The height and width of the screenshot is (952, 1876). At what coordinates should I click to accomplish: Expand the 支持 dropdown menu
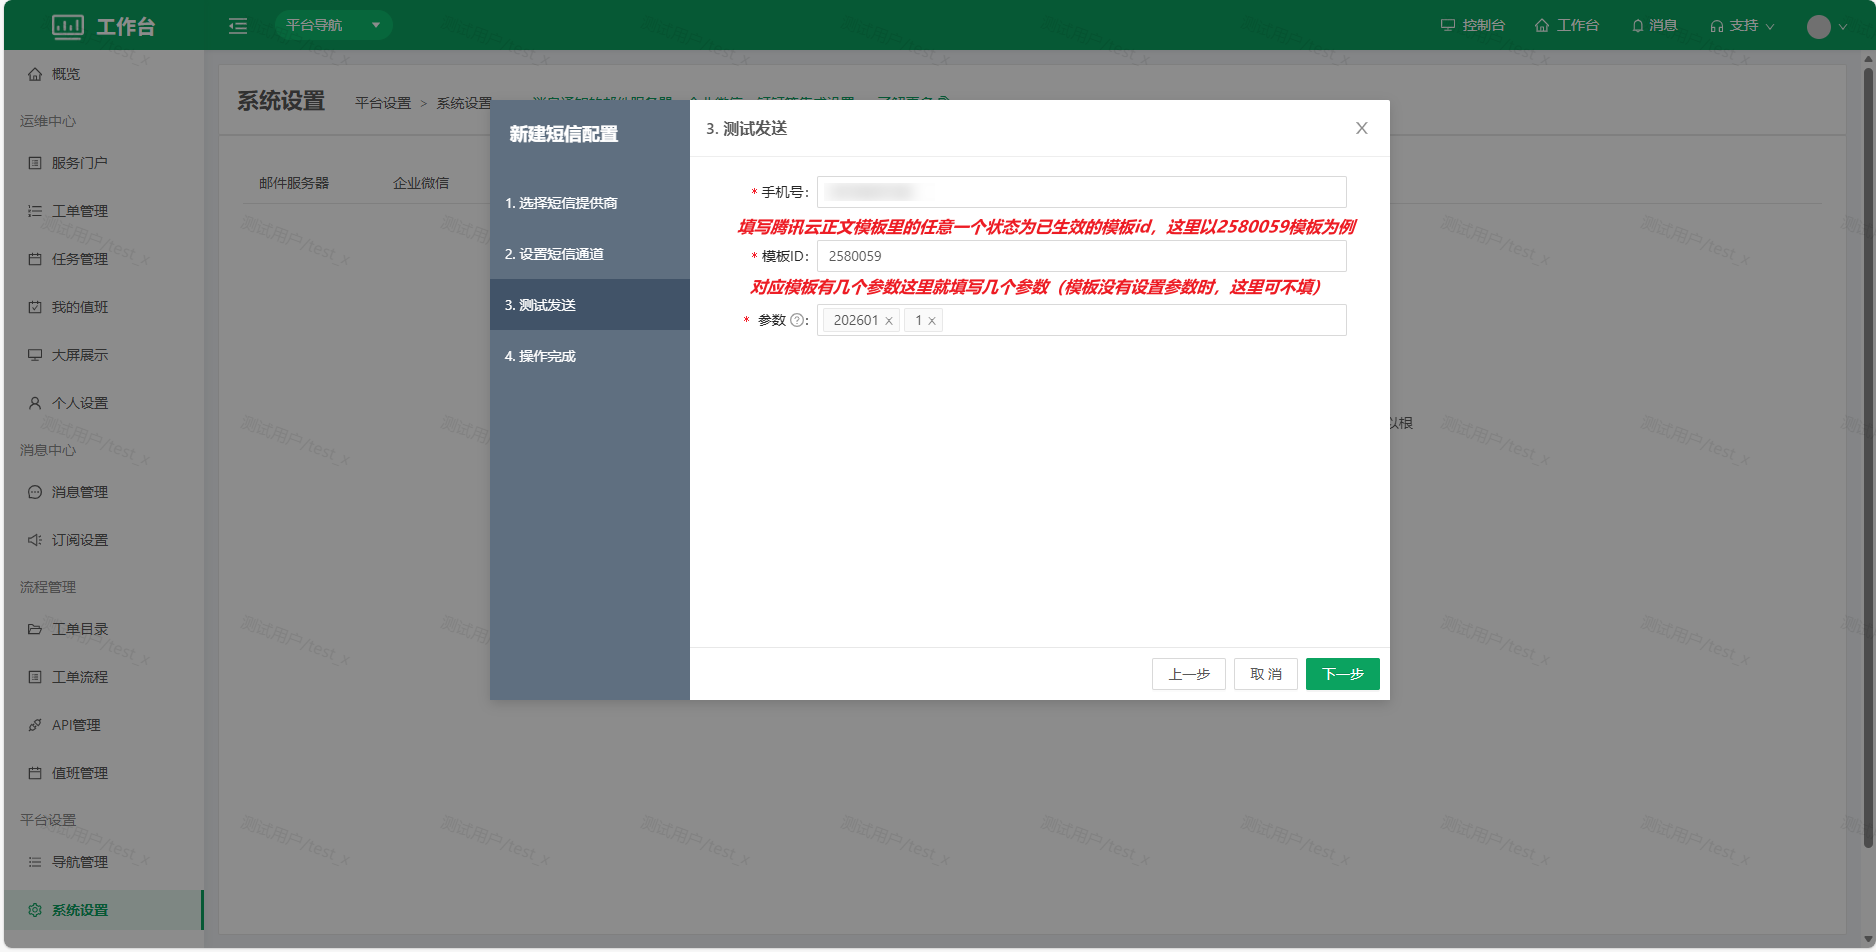tap(1742, 26)
